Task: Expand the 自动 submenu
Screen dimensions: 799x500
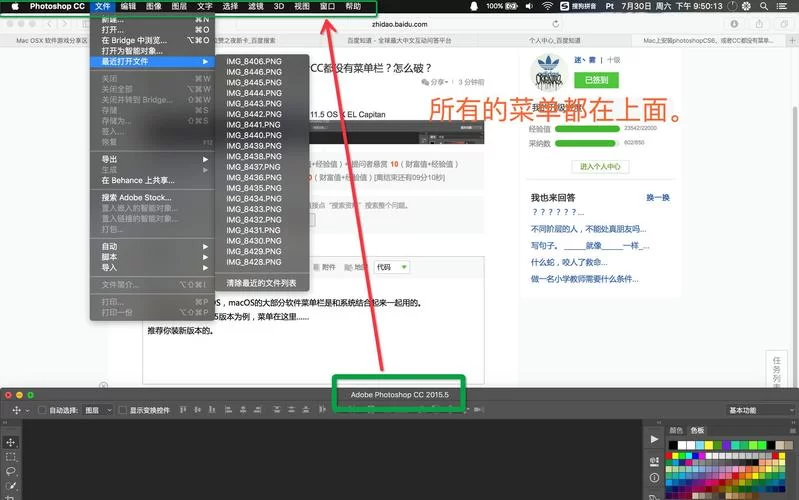Action: (x=152, y=246)
